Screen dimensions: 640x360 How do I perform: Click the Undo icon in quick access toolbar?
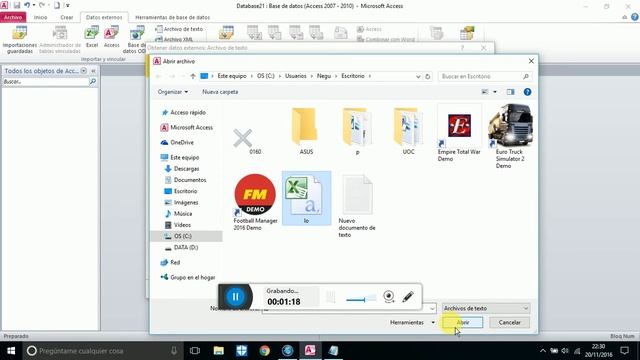tap(27, 5)
